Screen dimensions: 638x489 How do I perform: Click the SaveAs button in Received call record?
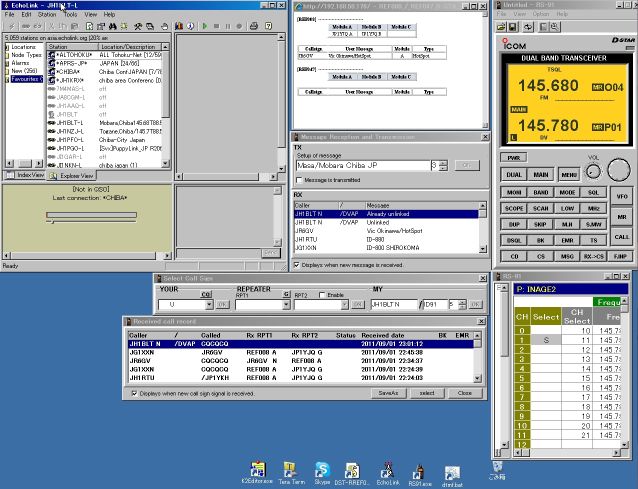tap(387, 393)
